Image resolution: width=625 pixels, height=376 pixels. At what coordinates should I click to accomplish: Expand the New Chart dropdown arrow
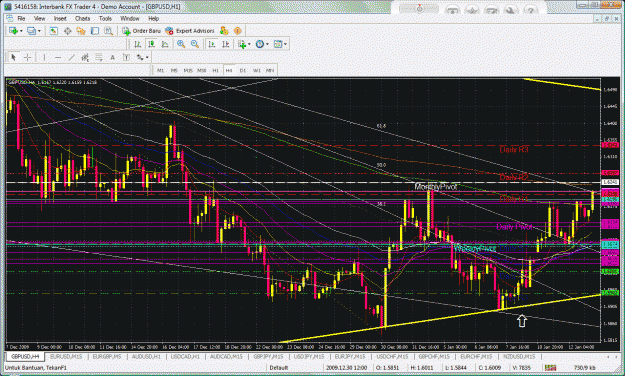[21, 31]
